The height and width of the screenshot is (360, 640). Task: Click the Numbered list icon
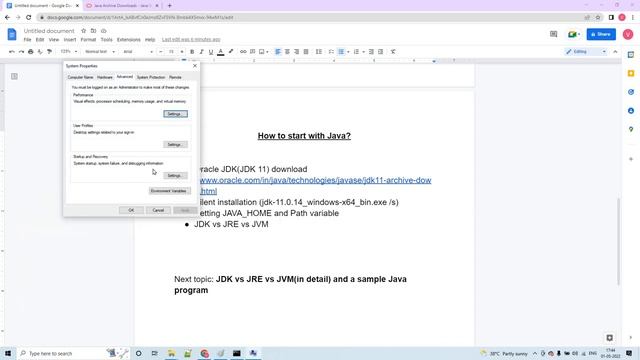click(356, 52)
